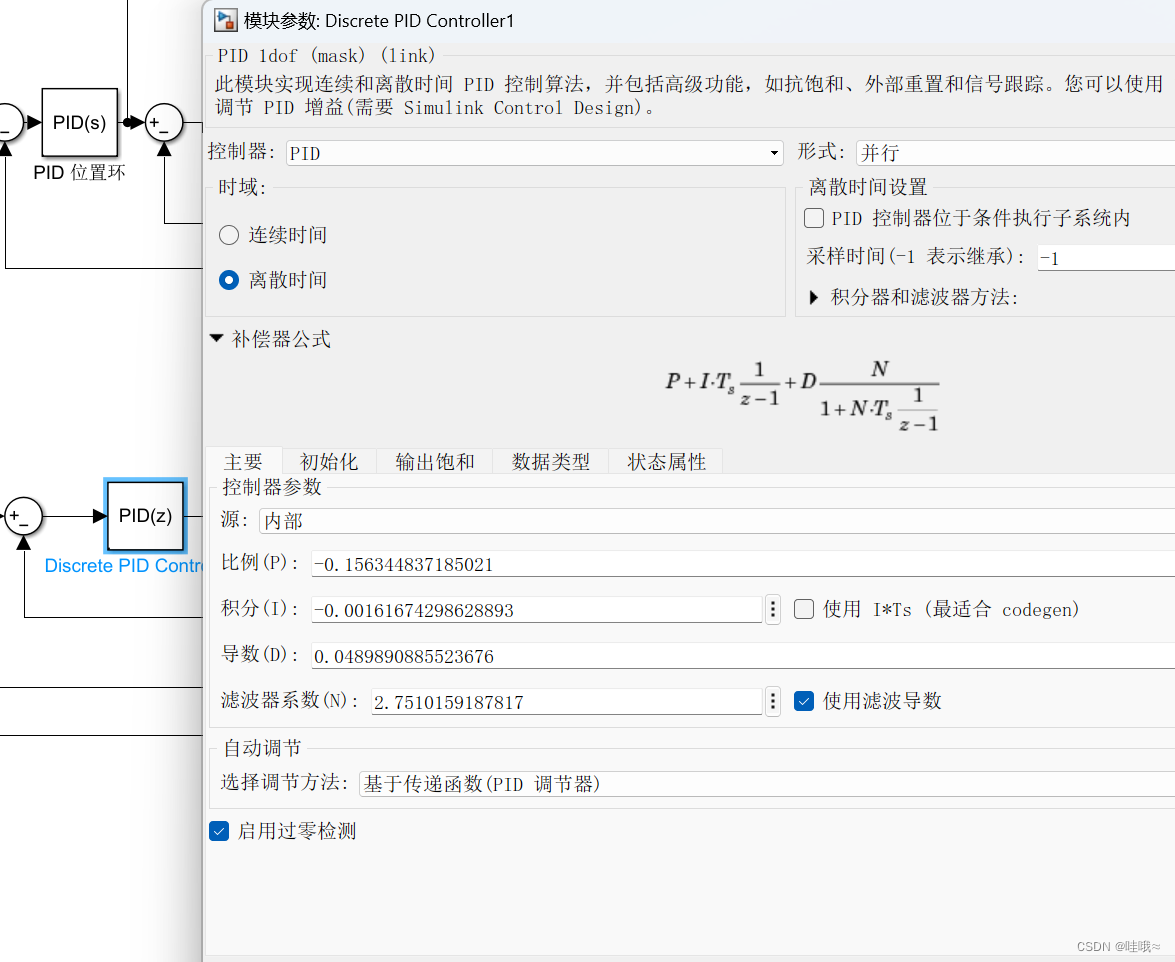Click the Integral (I) value field
Screen dimensions: 1175x962
(x=537, y=610)
